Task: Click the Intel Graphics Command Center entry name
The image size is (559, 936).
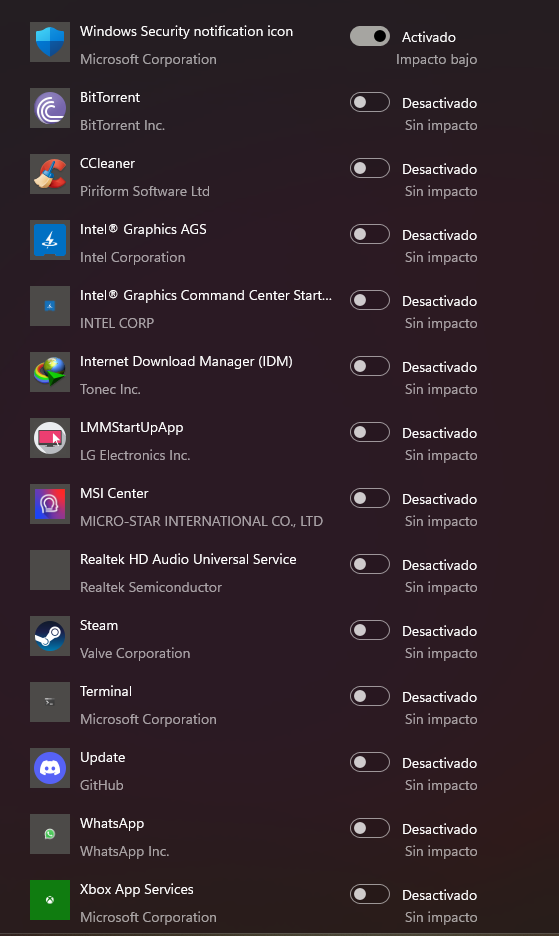Action: pos(206,295)
